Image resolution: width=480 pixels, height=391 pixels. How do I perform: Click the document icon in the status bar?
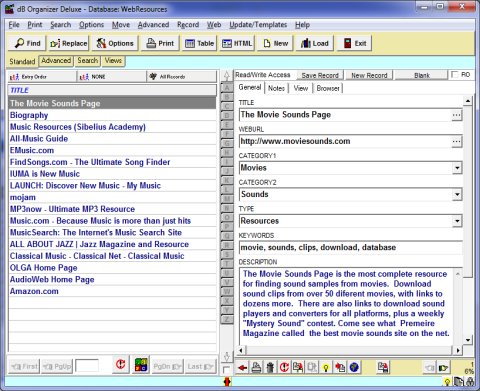pyautogui.click(x=459, y=382)
